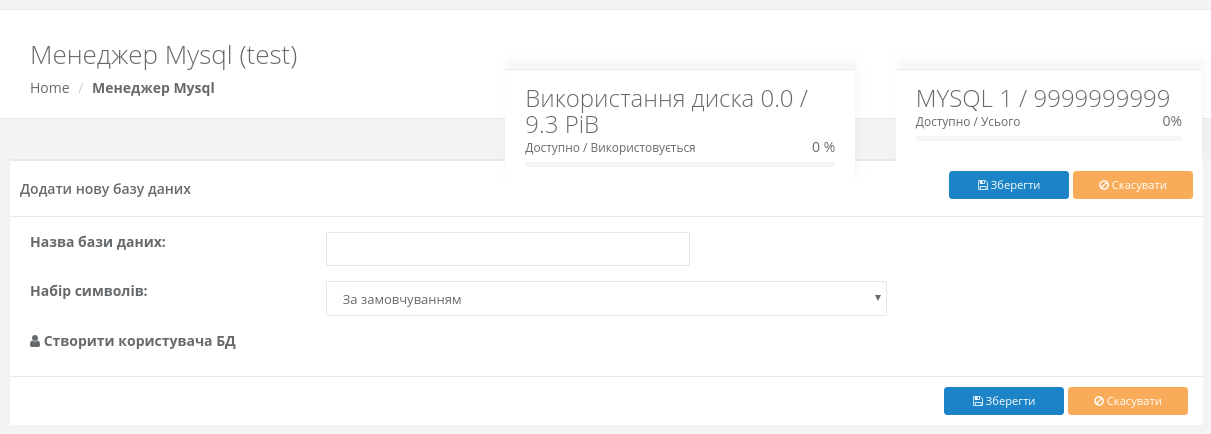Click the Менеджер Mysql (test) page title
This screenshot has height=434, width=1211.
[x=164, y=55]
